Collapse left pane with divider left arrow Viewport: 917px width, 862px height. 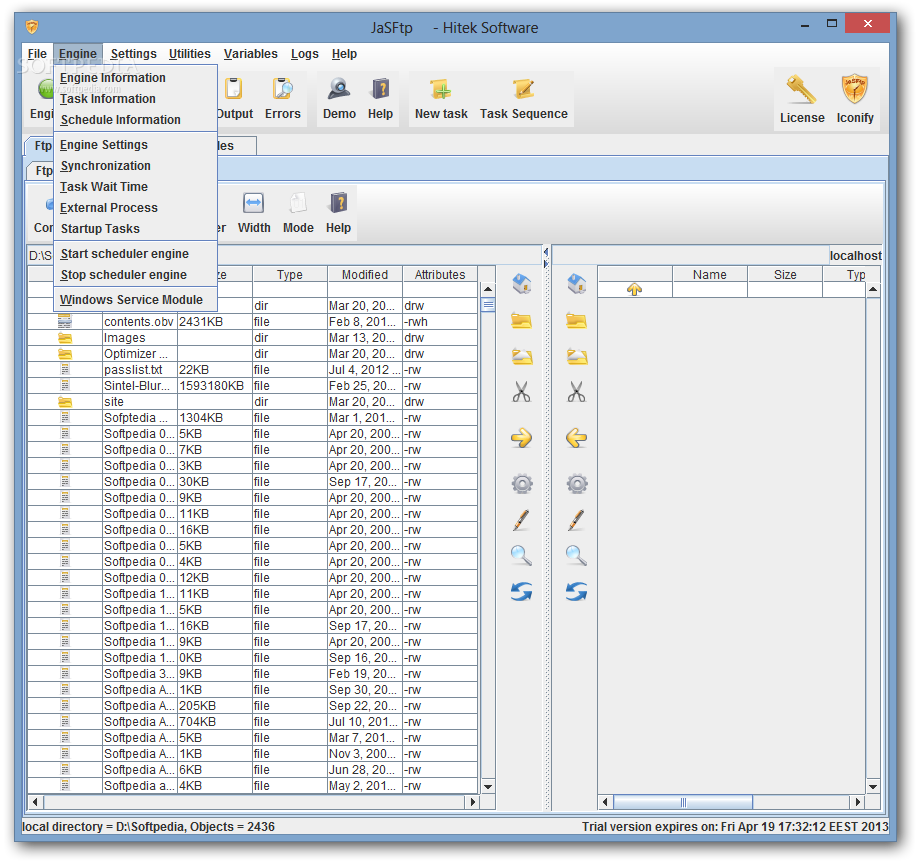click(546, 252)
